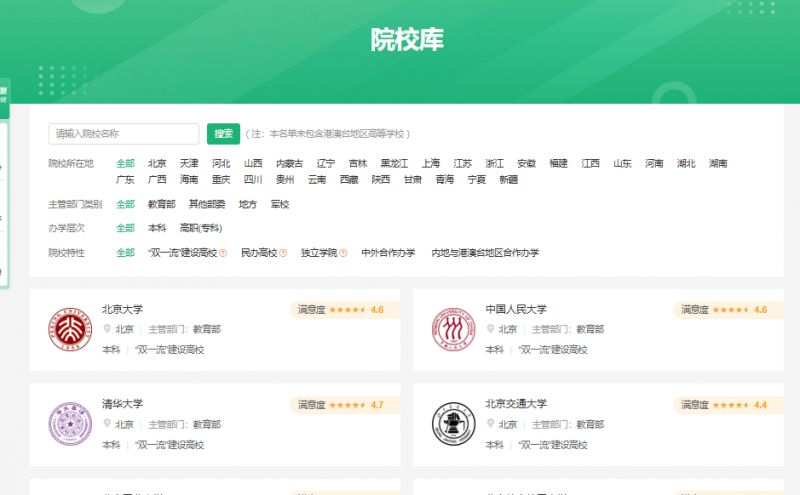Select 广东 province filter
The height and width of the screenshot is (495, 800).
pos(125,180)
